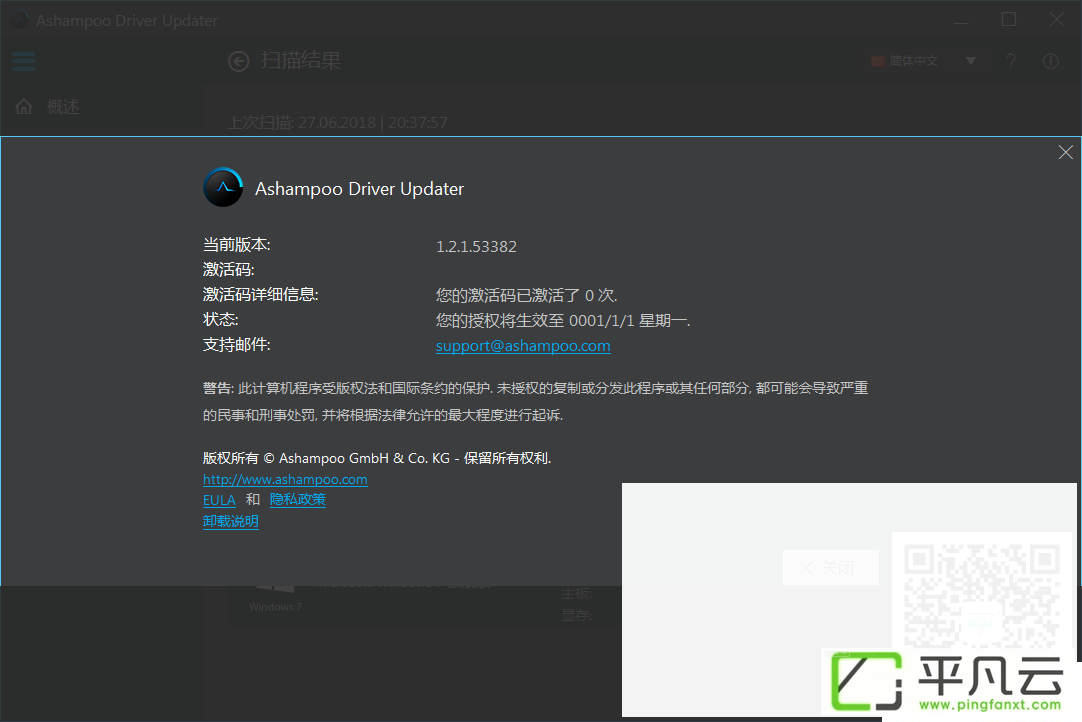Click the 警告 warning paragraph
The height and width of the screenshot is (722, 1082).
pos(535,402)
